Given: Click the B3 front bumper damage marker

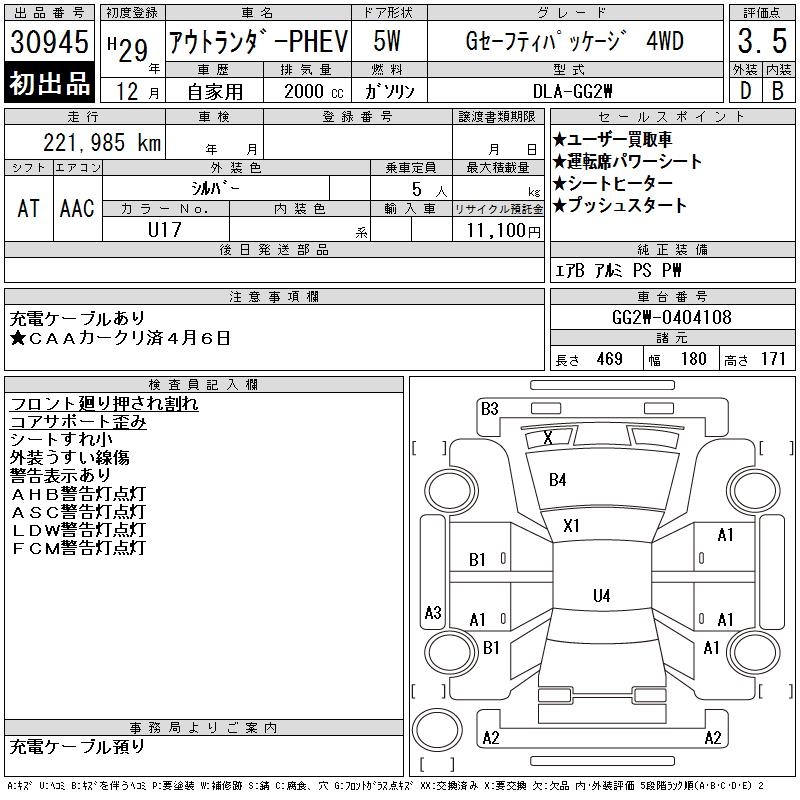Looking at the screenshot, I should (x=489, y=408).
